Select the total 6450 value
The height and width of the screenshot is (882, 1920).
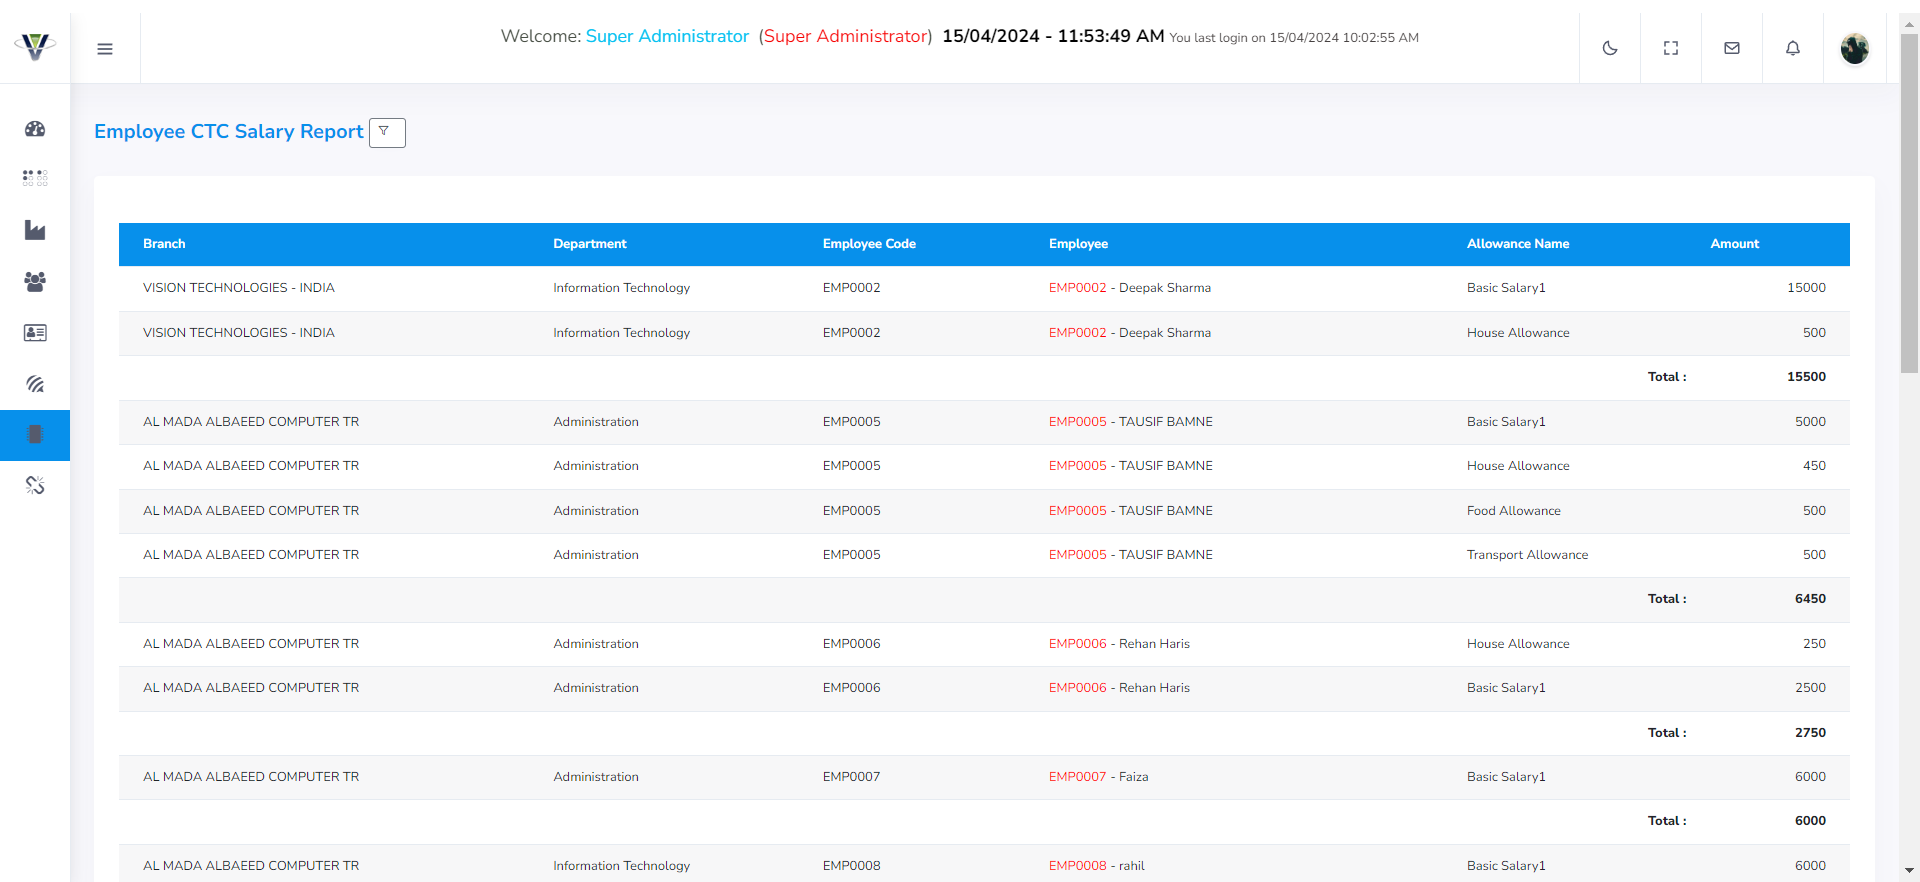1810,599
